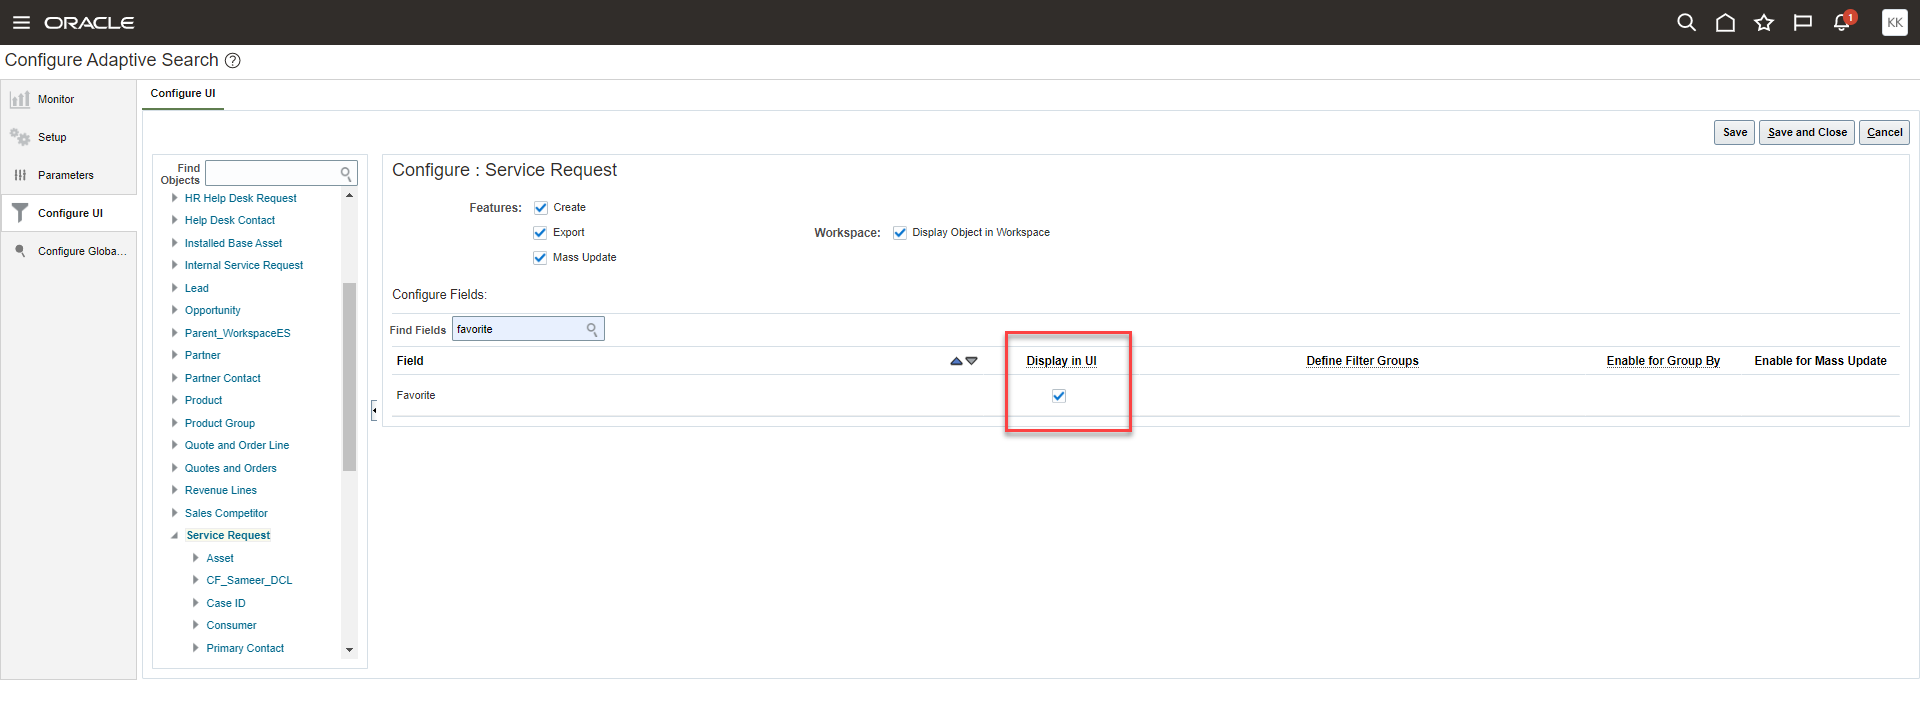
Task: Click the Configure UI funnel icon
Action: (x=19, y=213)
